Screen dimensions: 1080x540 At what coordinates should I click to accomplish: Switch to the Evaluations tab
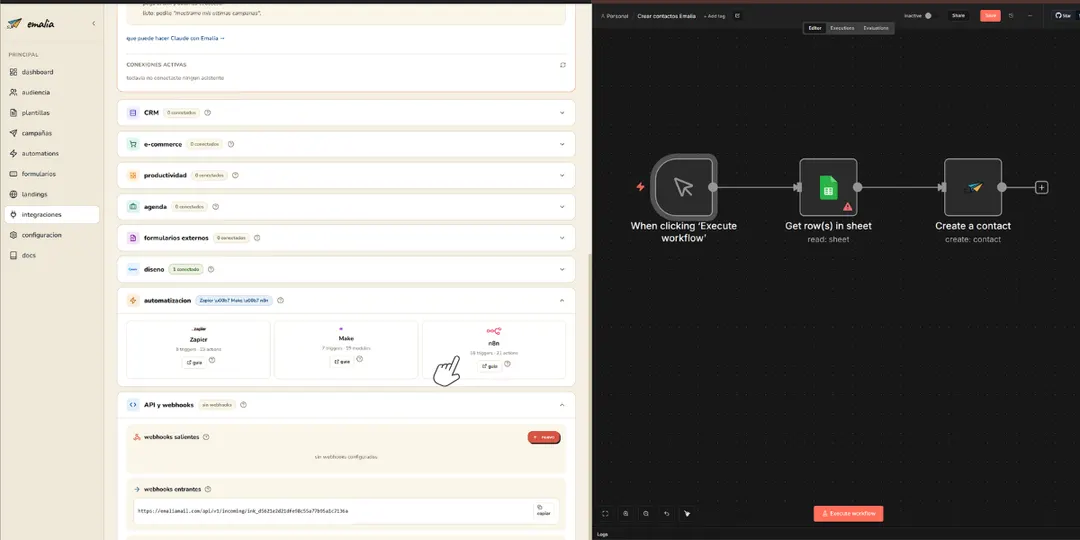coord(875,28)
